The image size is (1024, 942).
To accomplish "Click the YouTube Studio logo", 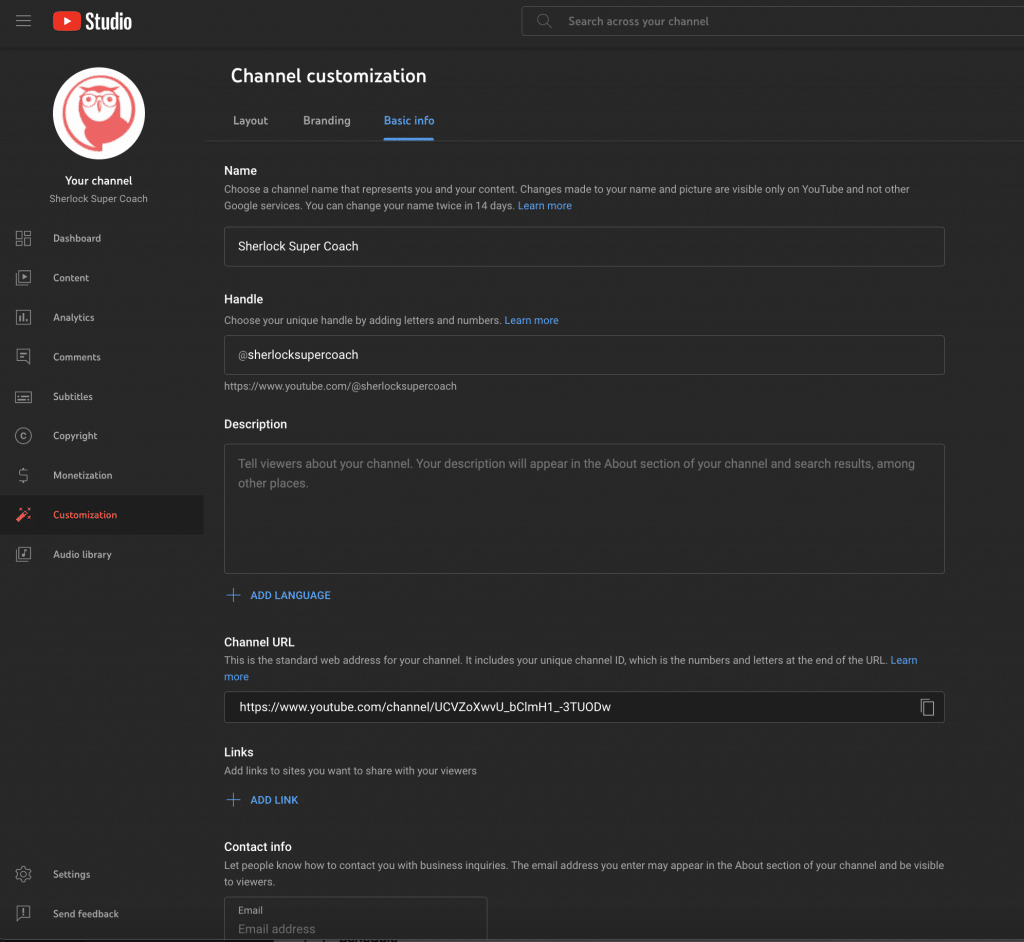I will (x=91, y=20).
